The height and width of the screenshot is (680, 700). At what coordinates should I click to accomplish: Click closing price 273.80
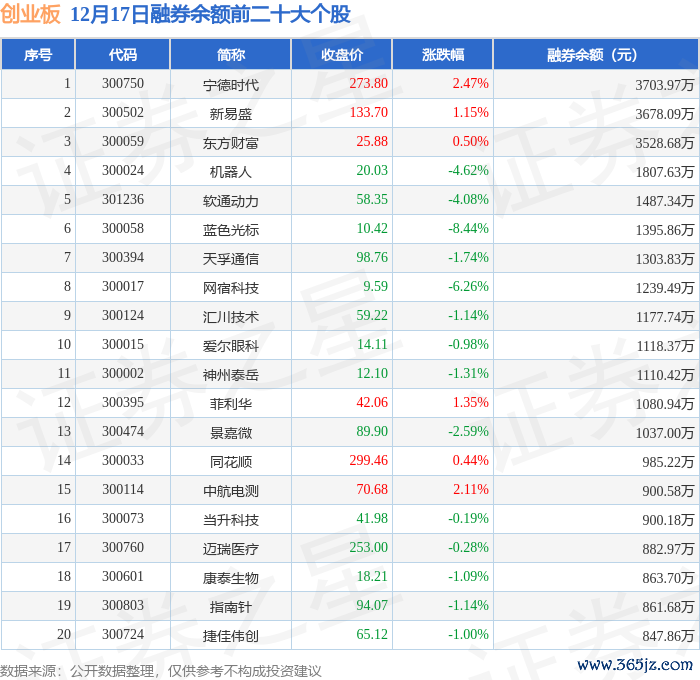pyautogui.click(x=368, y=83)
